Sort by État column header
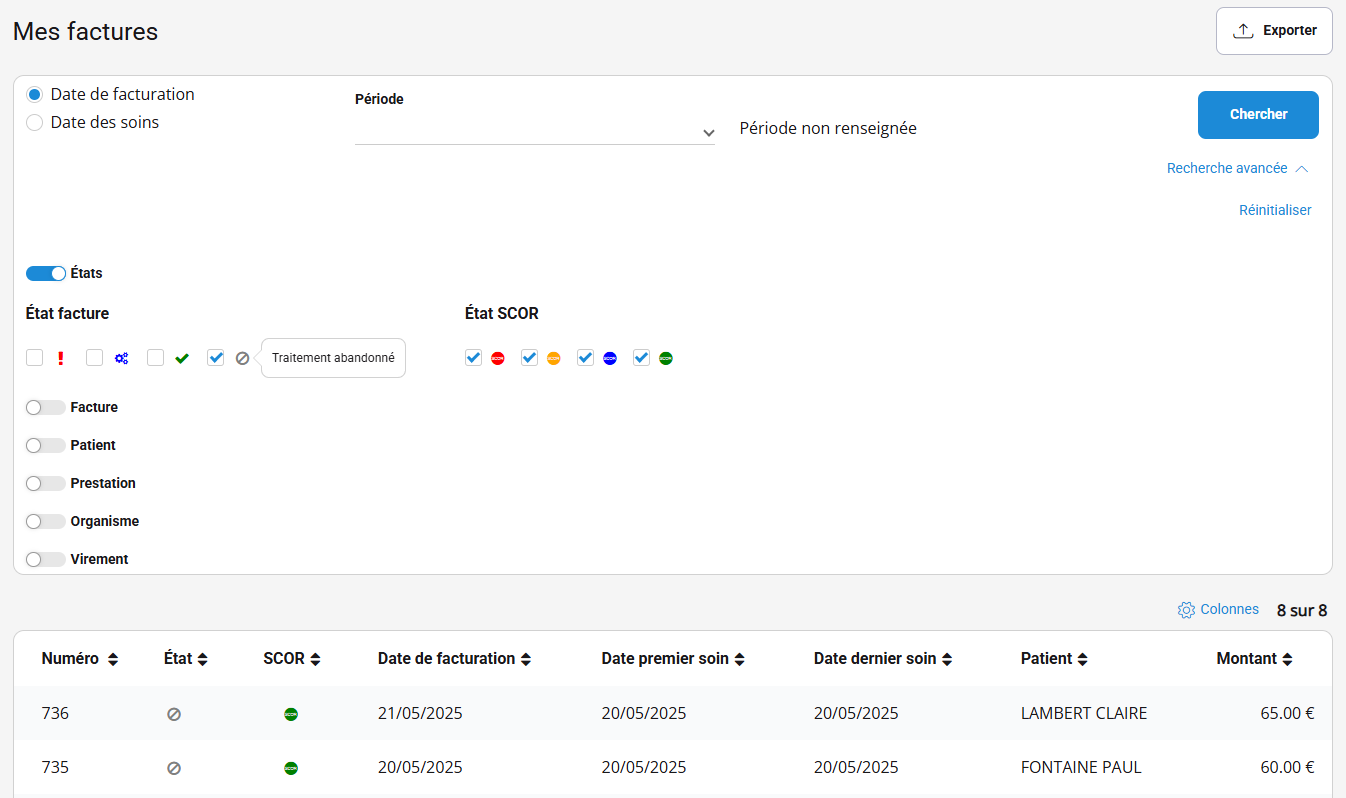1346x798 pixels. (x=186, y=658)
